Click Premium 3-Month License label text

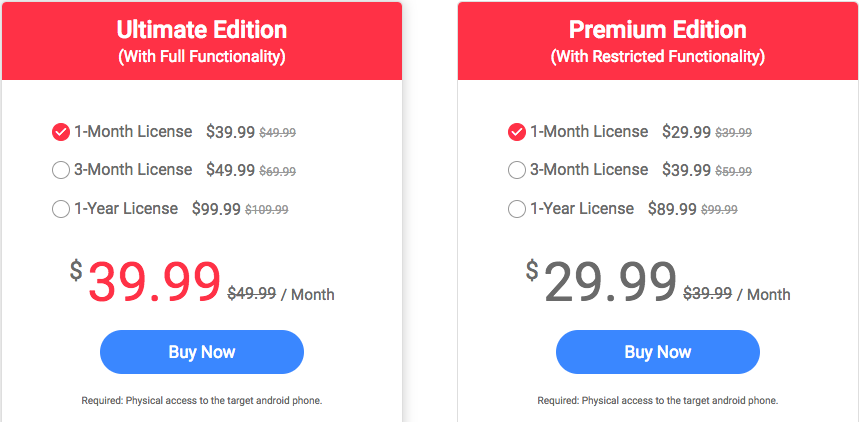pyautogui.click(x=589, y=170)
